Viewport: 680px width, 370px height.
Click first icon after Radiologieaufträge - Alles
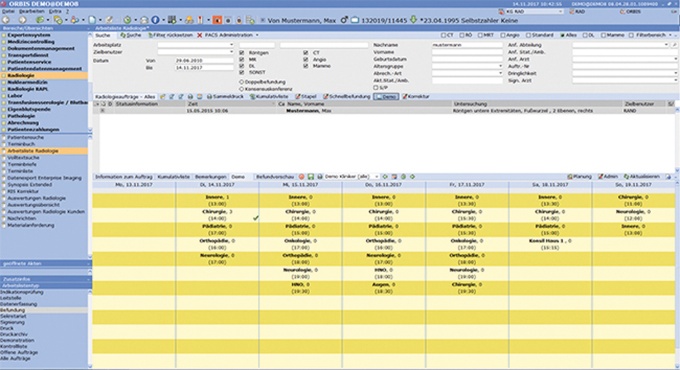[x=163, y=97]
